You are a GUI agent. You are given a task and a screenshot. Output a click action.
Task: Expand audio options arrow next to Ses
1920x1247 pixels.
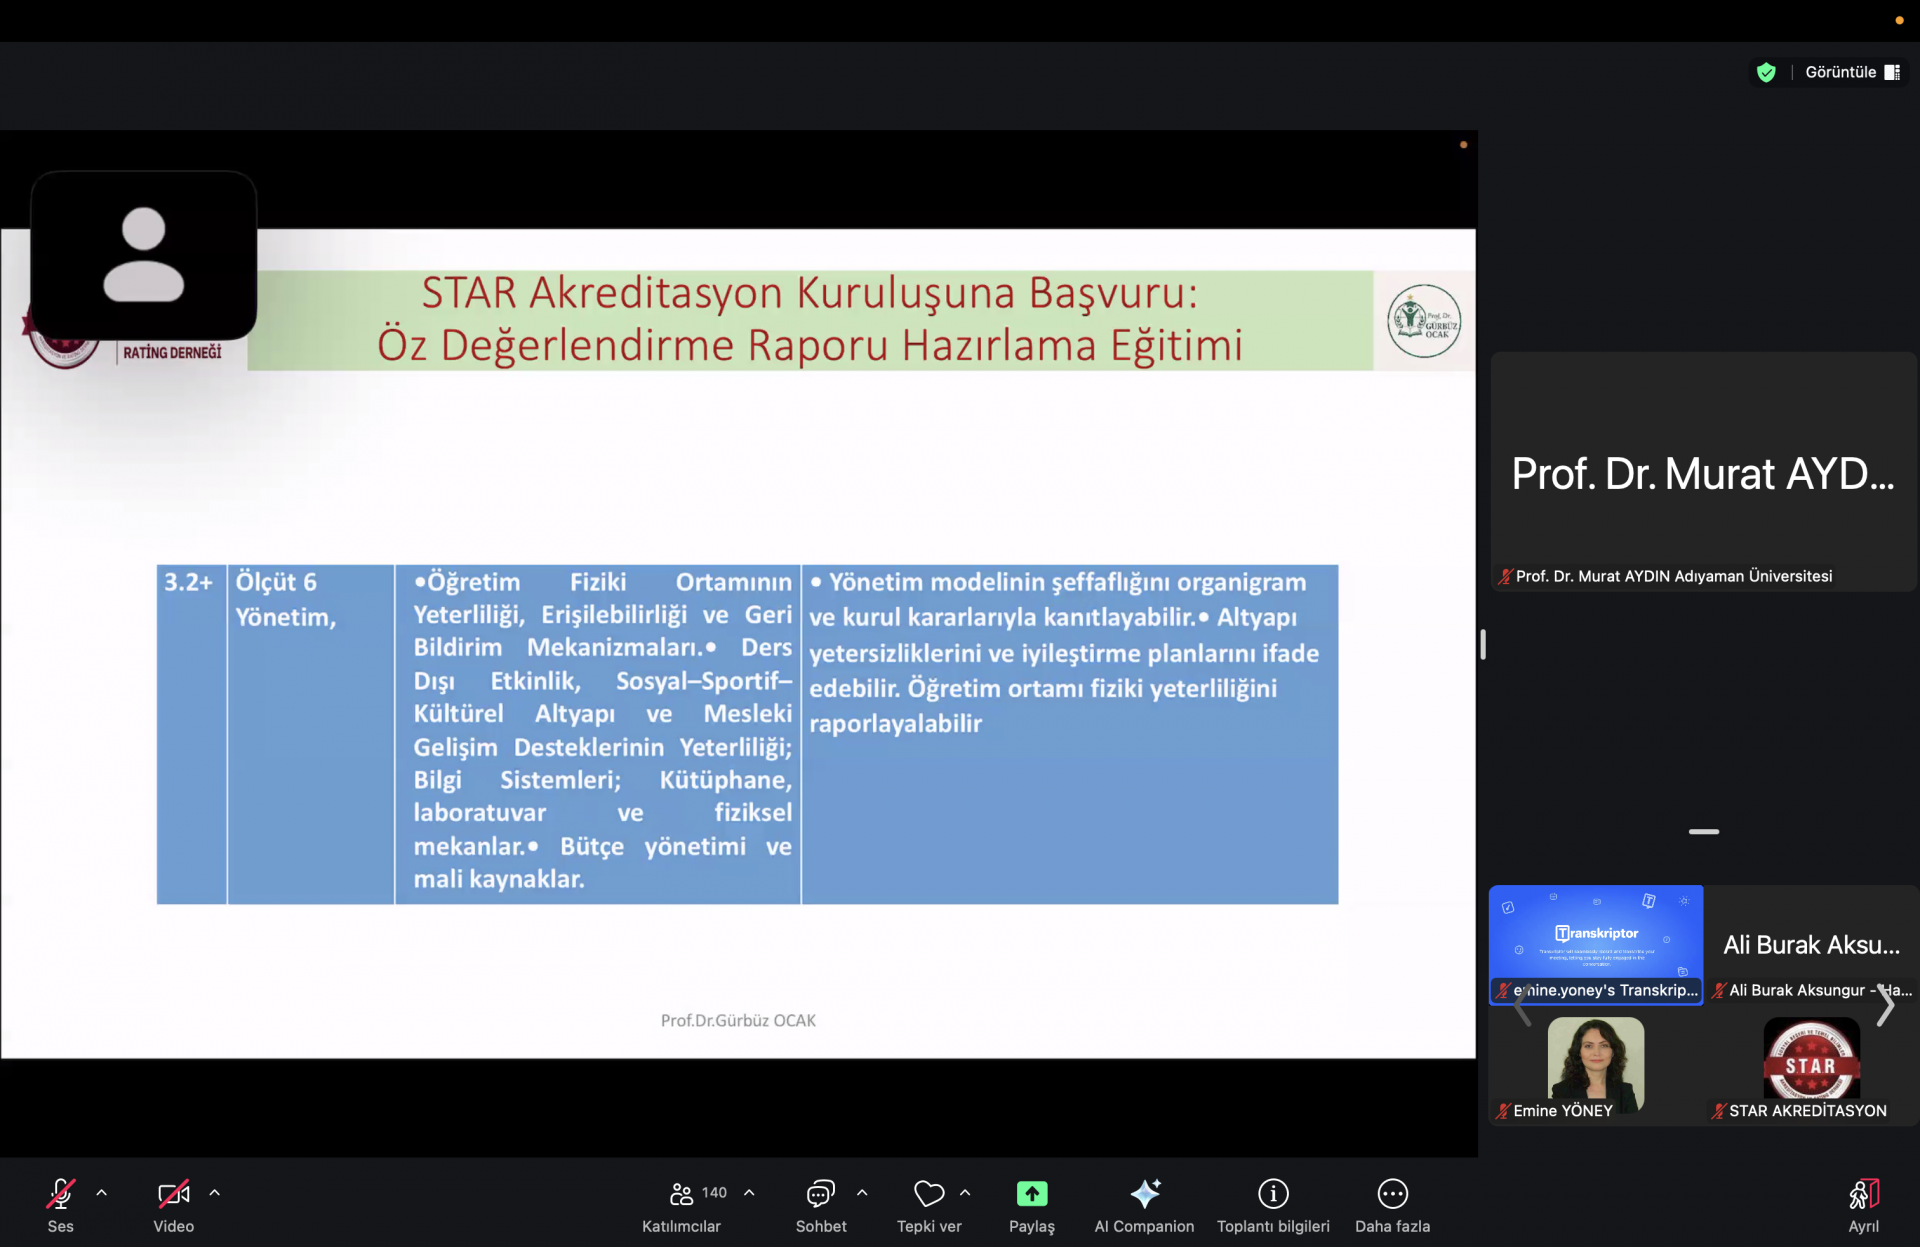point(102,1193)
